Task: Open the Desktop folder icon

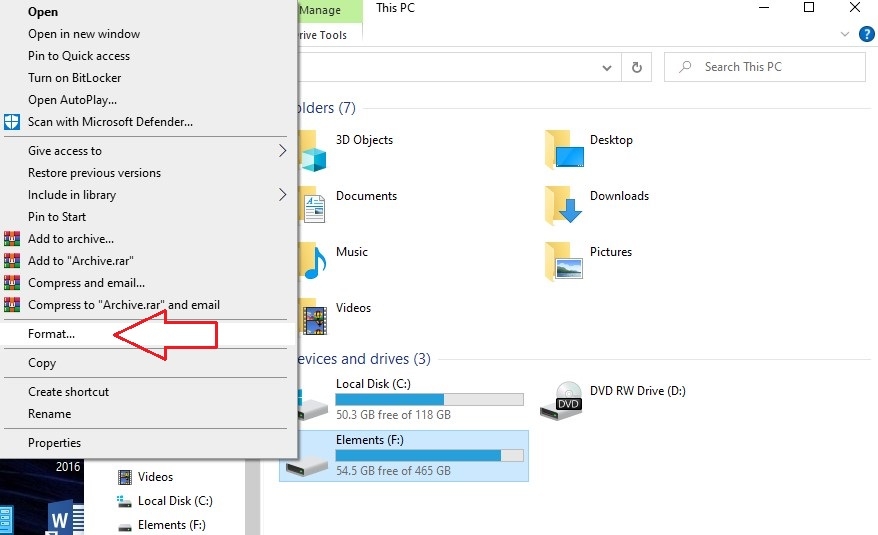Action: [564, 150]
